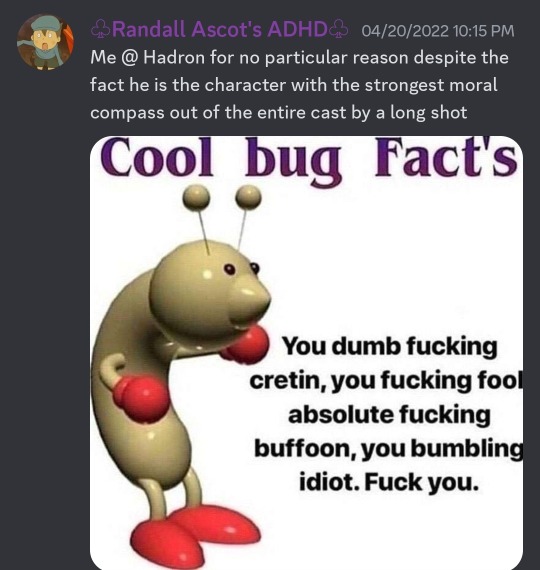
Task: Click the red boxing glove on bug's hip
Action: pos(141,399)
